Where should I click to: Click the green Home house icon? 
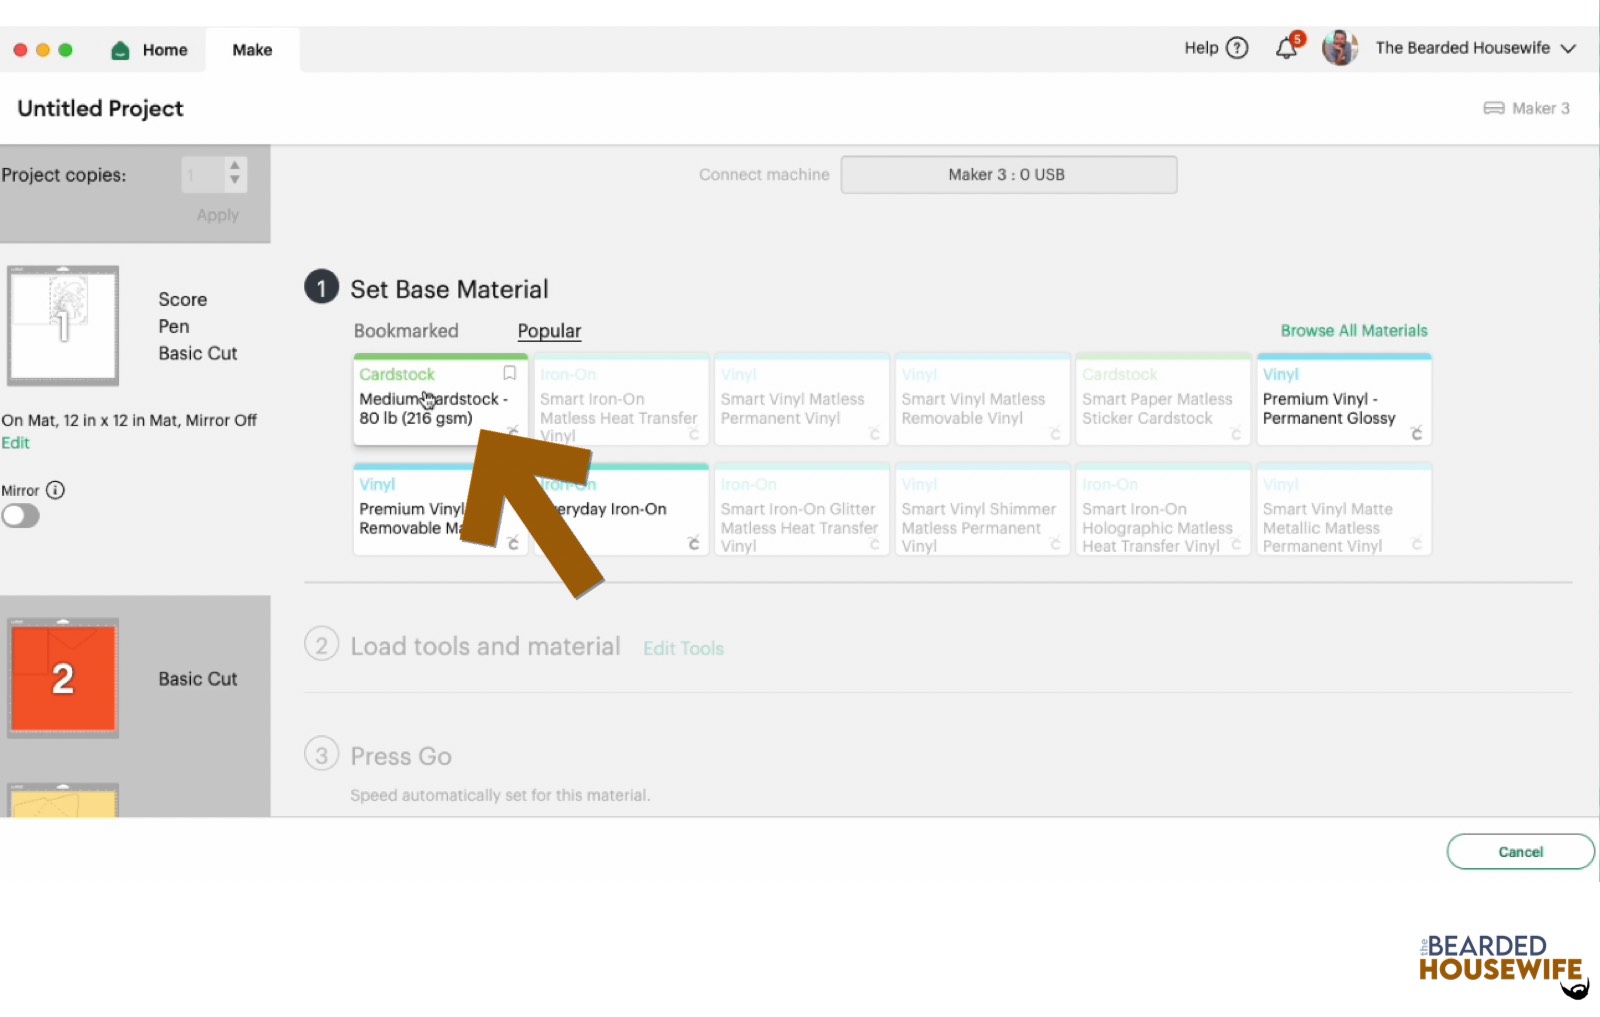pyautogui.click(x=120, y=50)
